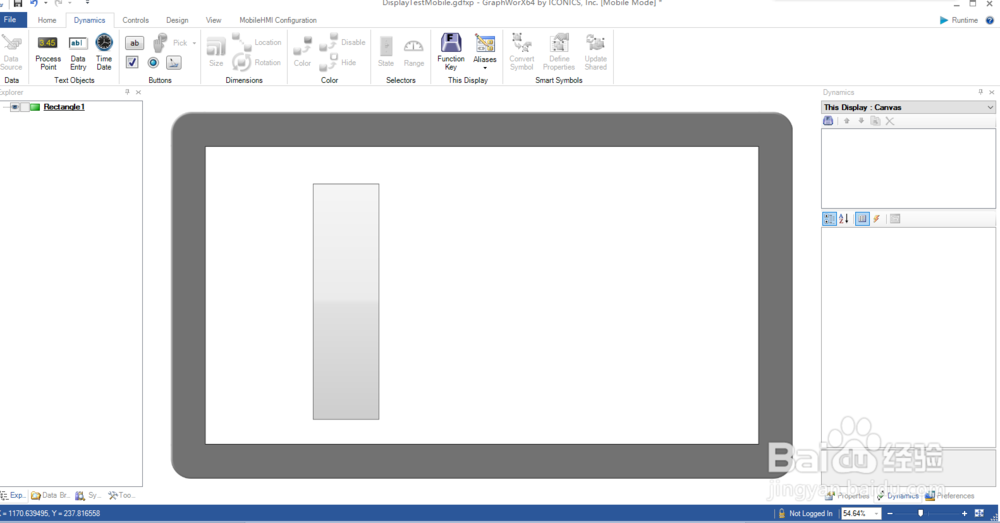The image size is (1000, 523).
Task: Add a Range selector
Action: 413,52
